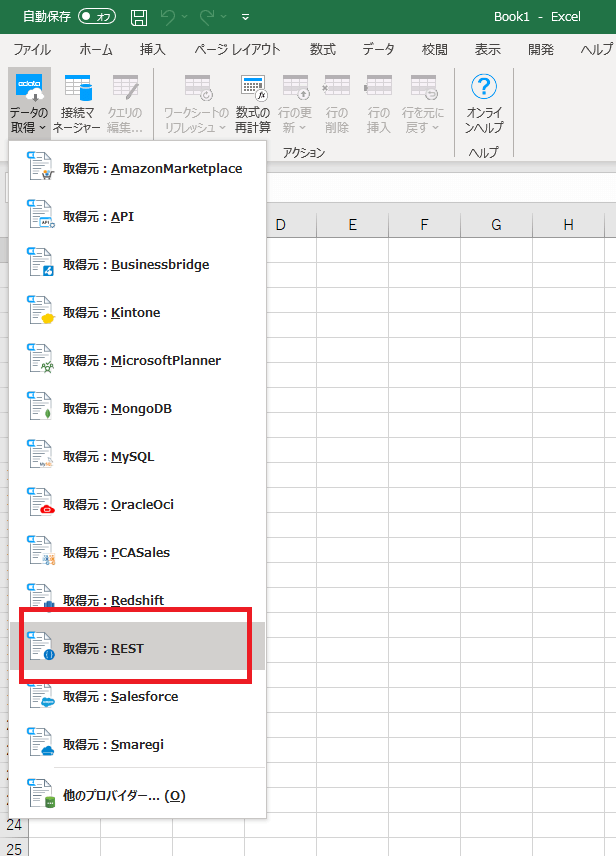Open the オンラインヘルプ icon

pyautogui.click(x=484, y=104)
